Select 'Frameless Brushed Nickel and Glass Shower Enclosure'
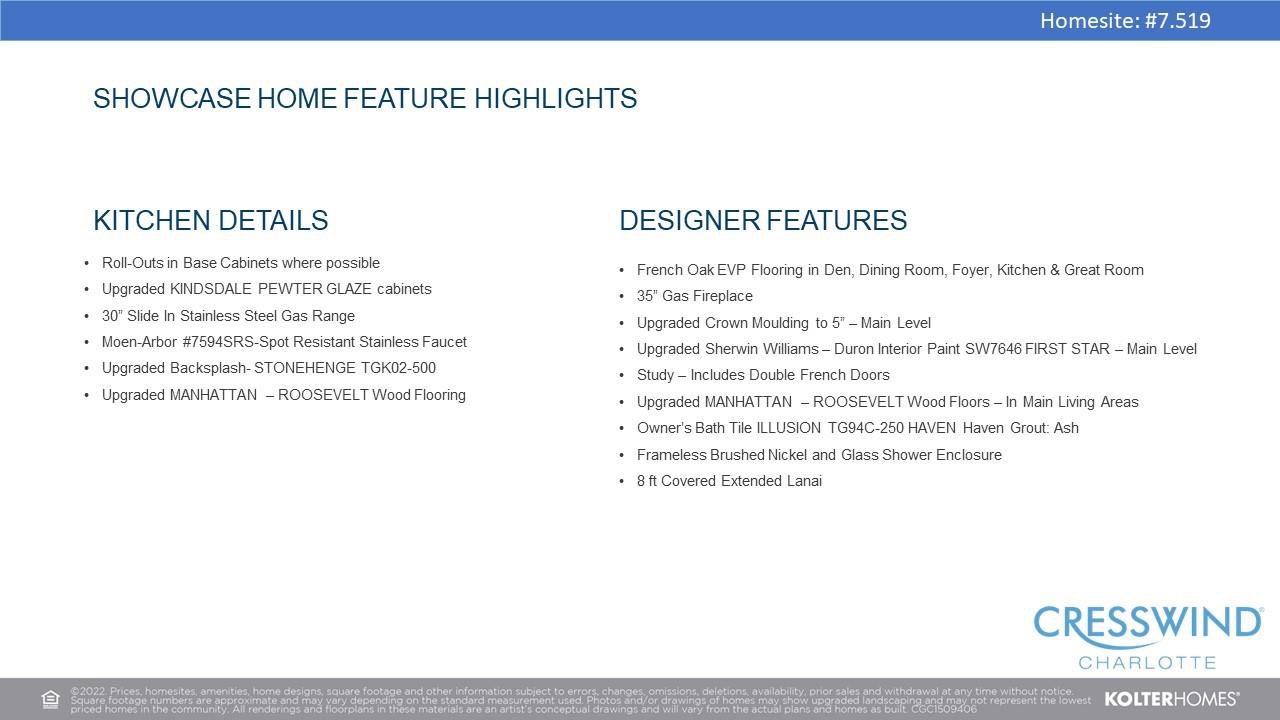Image resolution: width=1280 pixels, height=720 pixels. tap(819, 455)
